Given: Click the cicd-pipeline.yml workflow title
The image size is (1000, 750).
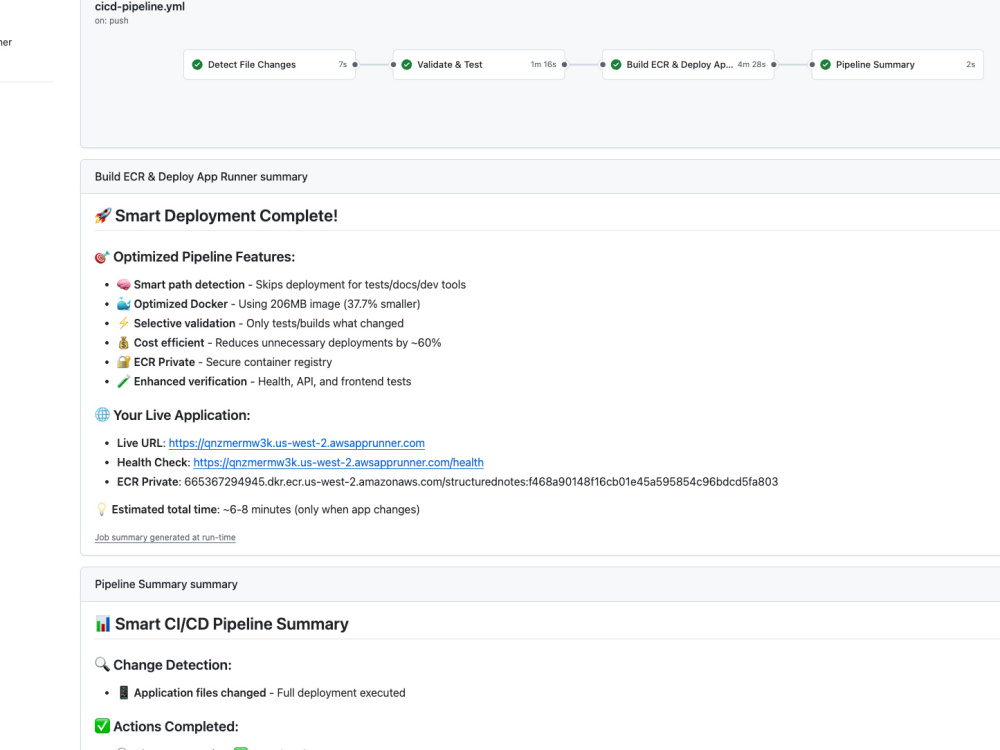Looking at the screenshot, I should 140,7.
